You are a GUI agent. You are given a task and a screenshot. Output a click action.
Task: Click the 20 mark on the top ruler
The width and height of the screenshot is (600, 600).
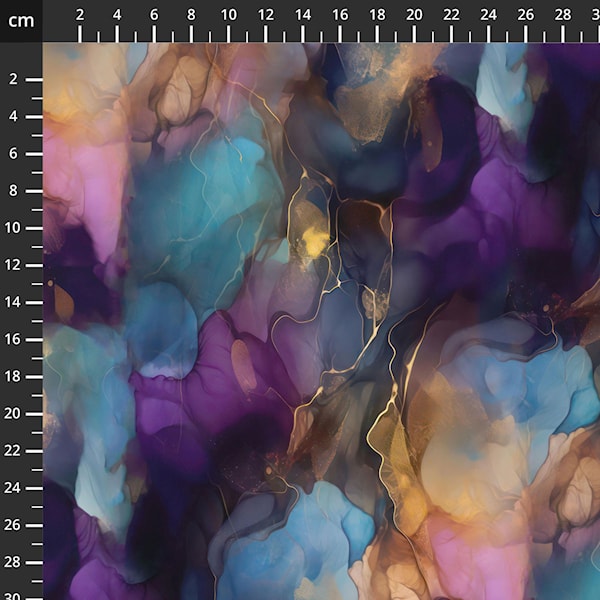pyautogui.click(x=414, y=15)
